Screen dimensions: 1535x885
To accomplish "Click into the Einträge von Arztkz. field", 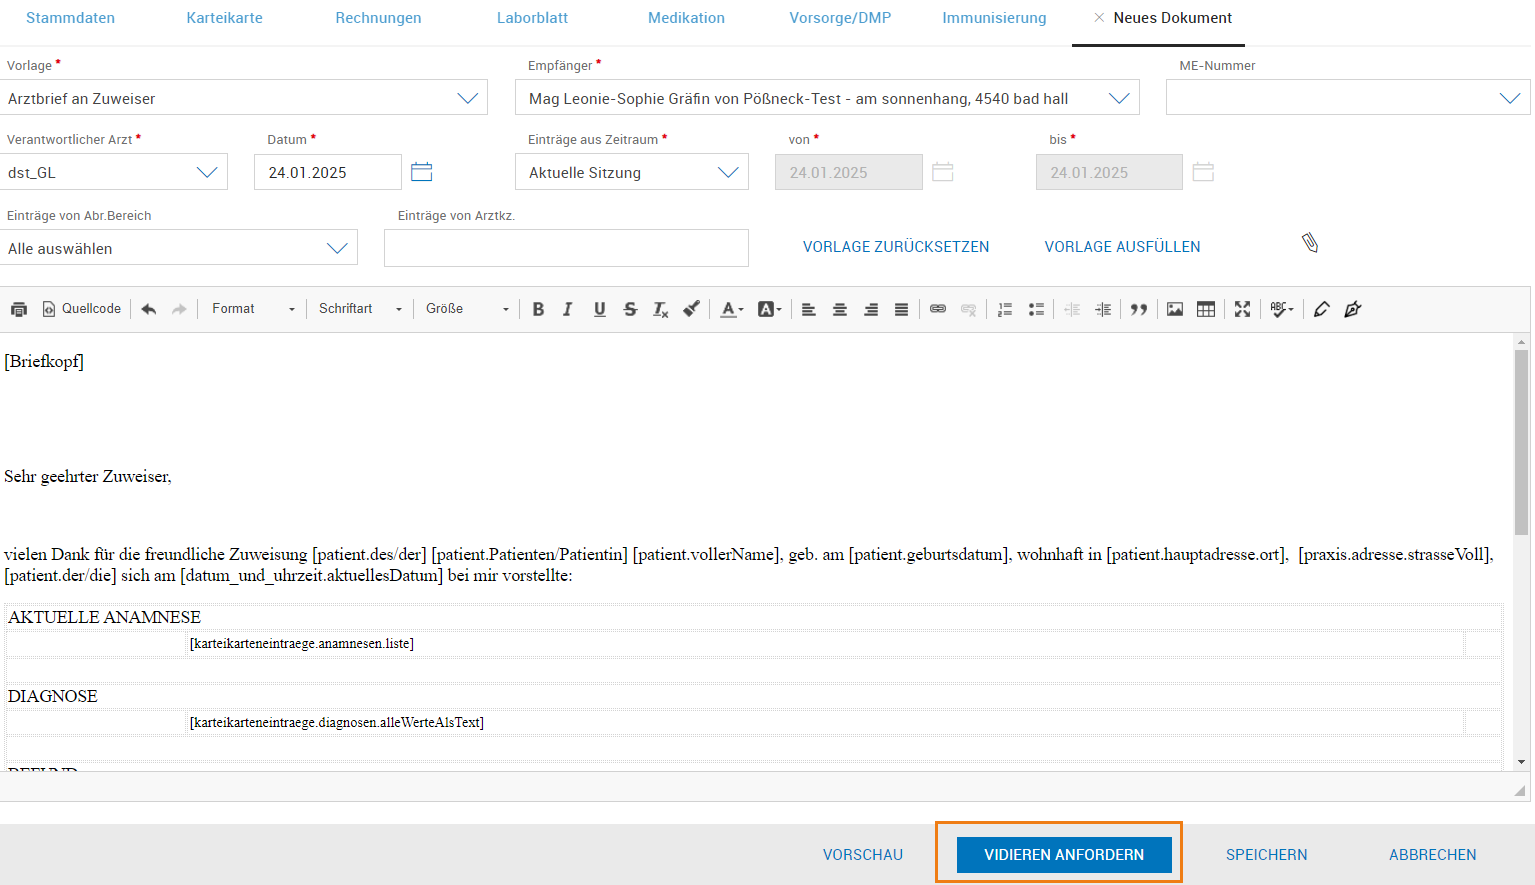I will pyautogui.click(x=566, y=248).
